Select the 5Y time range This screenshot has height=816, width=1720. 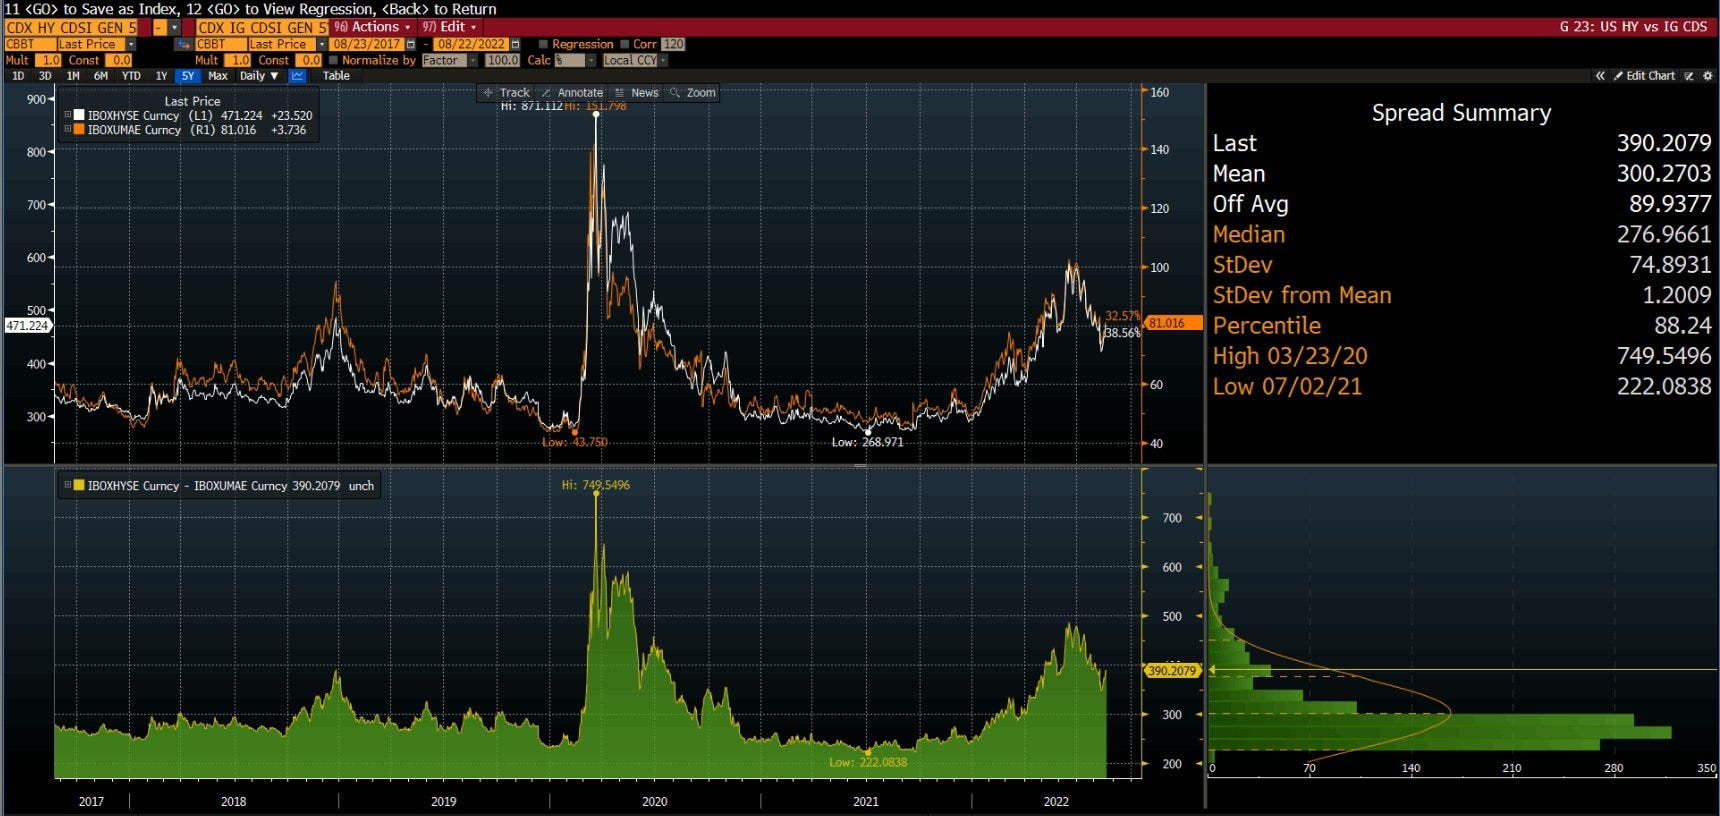pos(188,75)
